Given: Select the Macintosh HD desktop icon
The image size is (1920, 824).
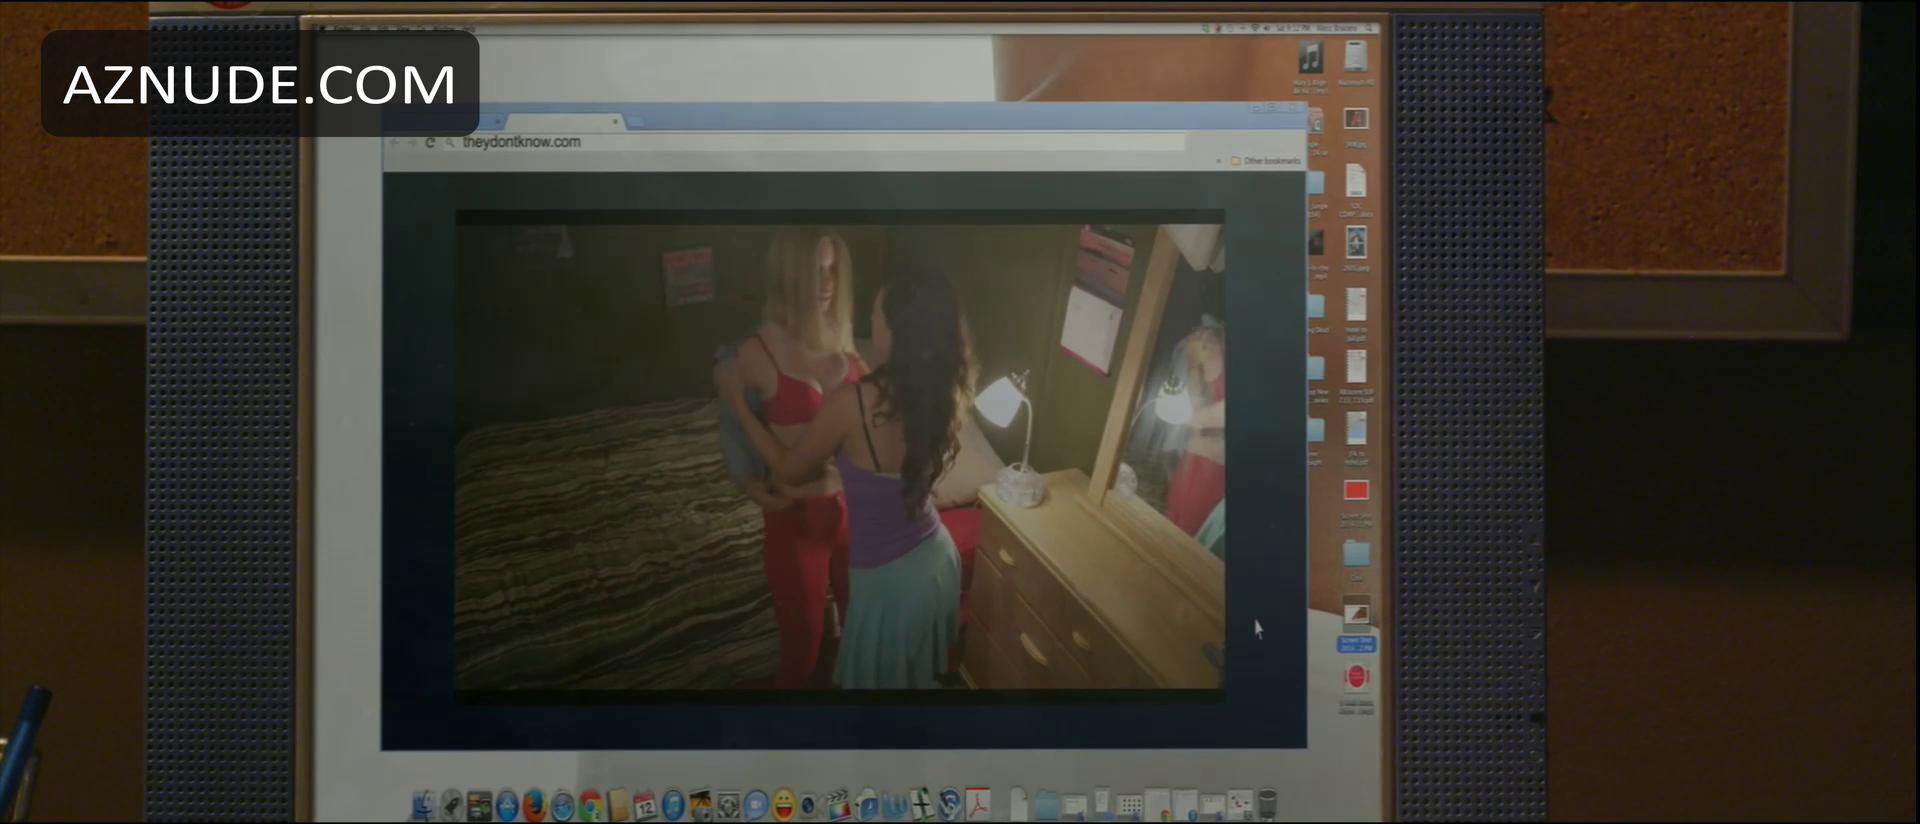Looking at the screenshot, I should pos(1356,57).
